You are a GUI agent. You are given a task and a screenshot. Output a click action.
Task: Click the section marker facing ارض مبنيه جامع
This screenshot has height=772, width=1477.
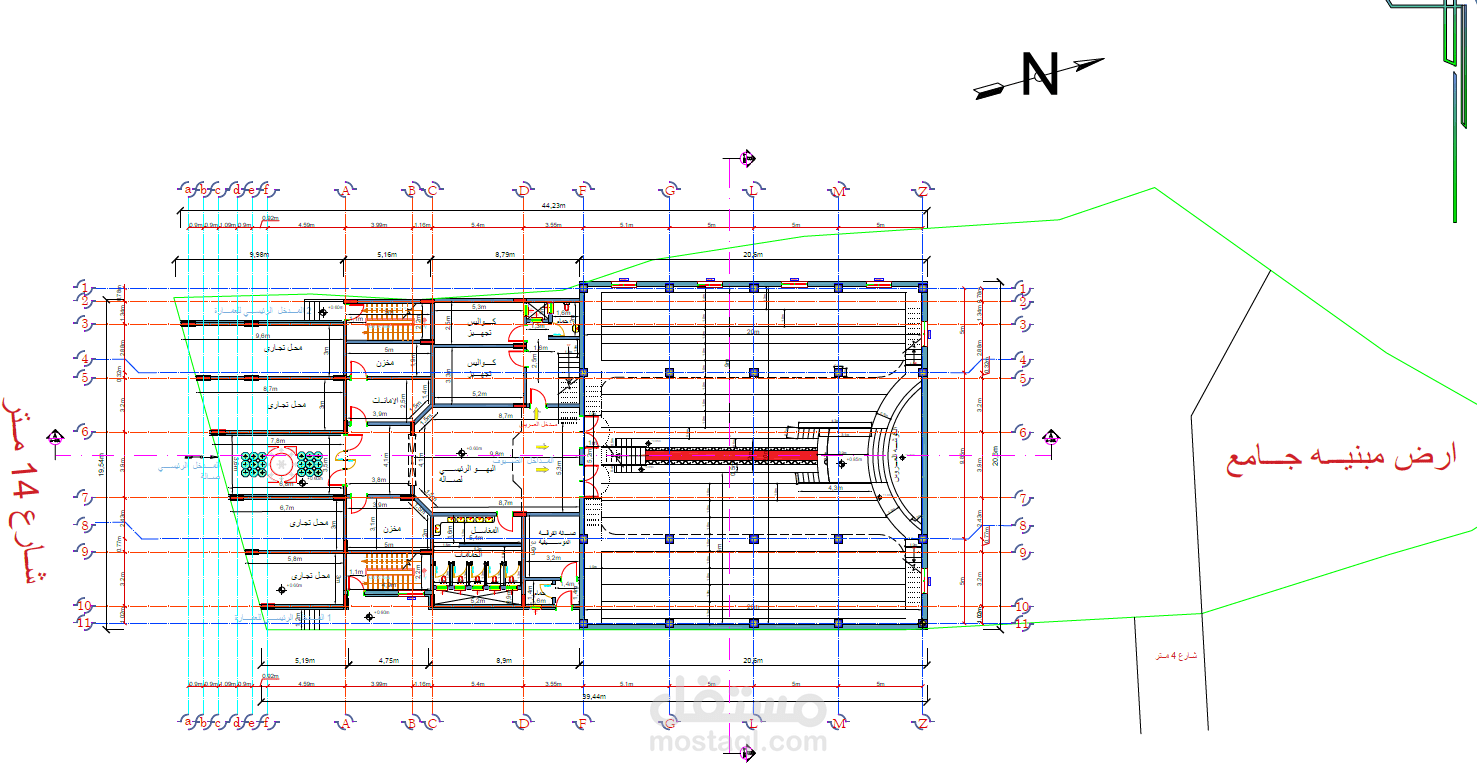tap(1051, 436)
